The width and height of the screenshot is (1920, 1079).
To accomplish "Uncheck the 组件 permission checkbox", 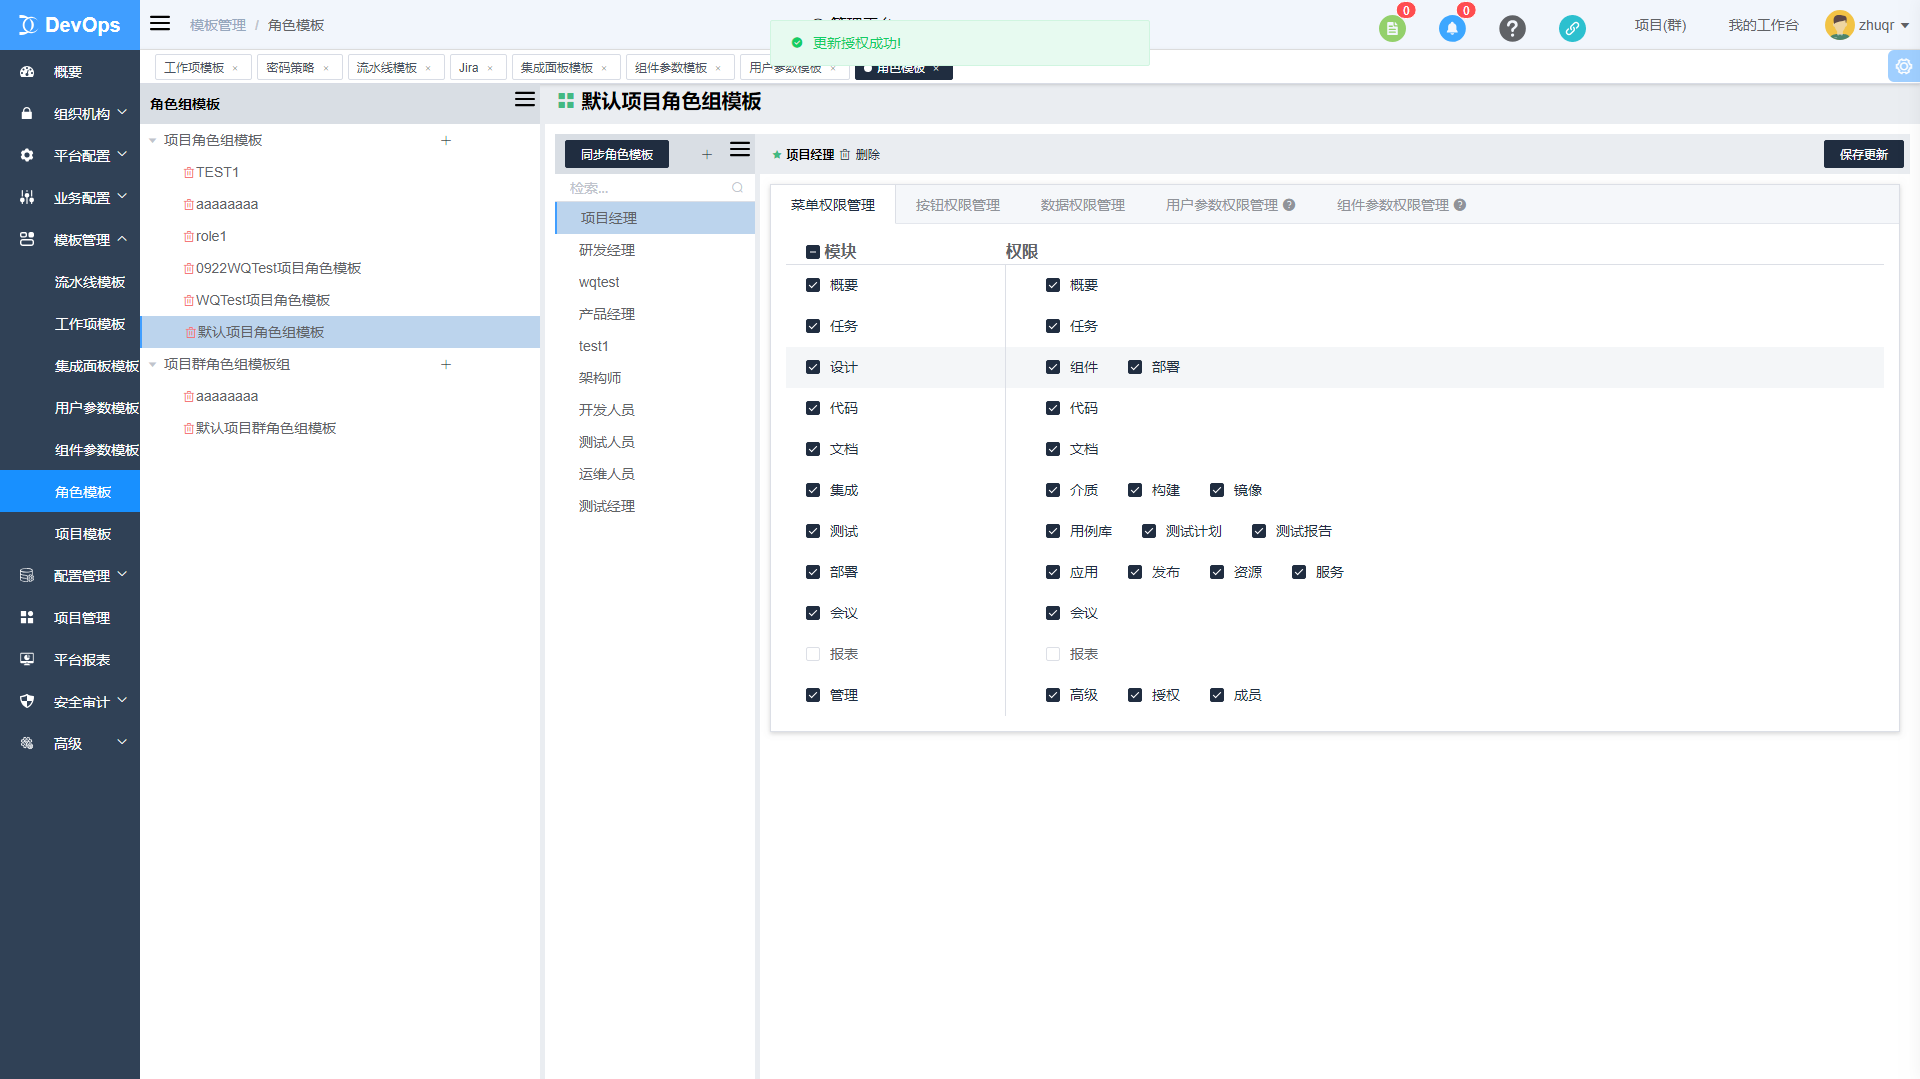I will point(1053,367).
